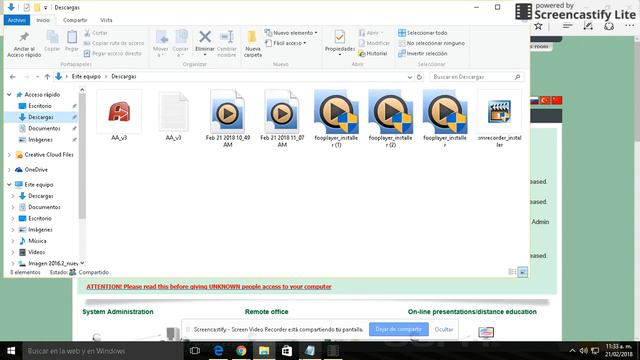Create a Nueva carpeta
Image resolution: width=640 pixels, height=360 pixels.
(x=253, y=44)
